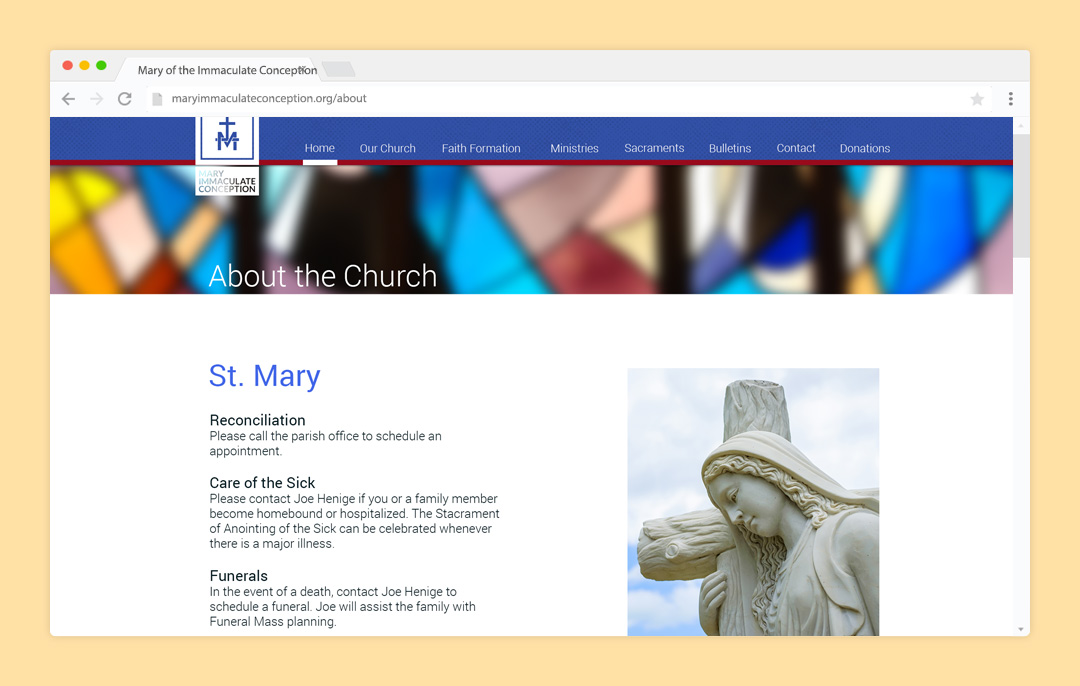
Task: Open the Our Church menu
Action: tap(387, 148)
